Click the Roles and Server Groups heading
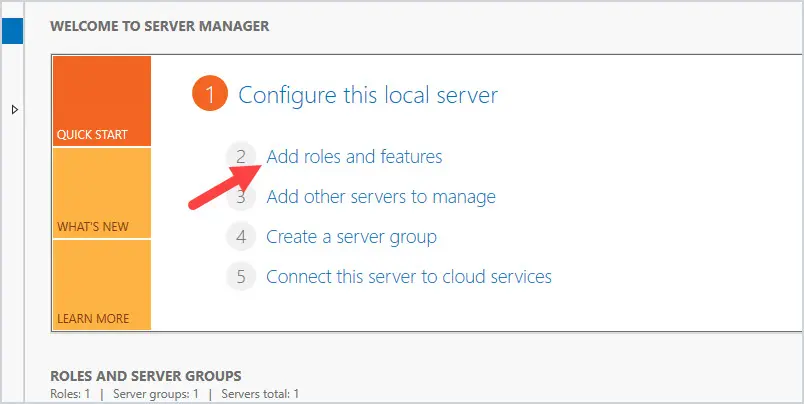This screenshot has width=804, height=404. [146, 376]
